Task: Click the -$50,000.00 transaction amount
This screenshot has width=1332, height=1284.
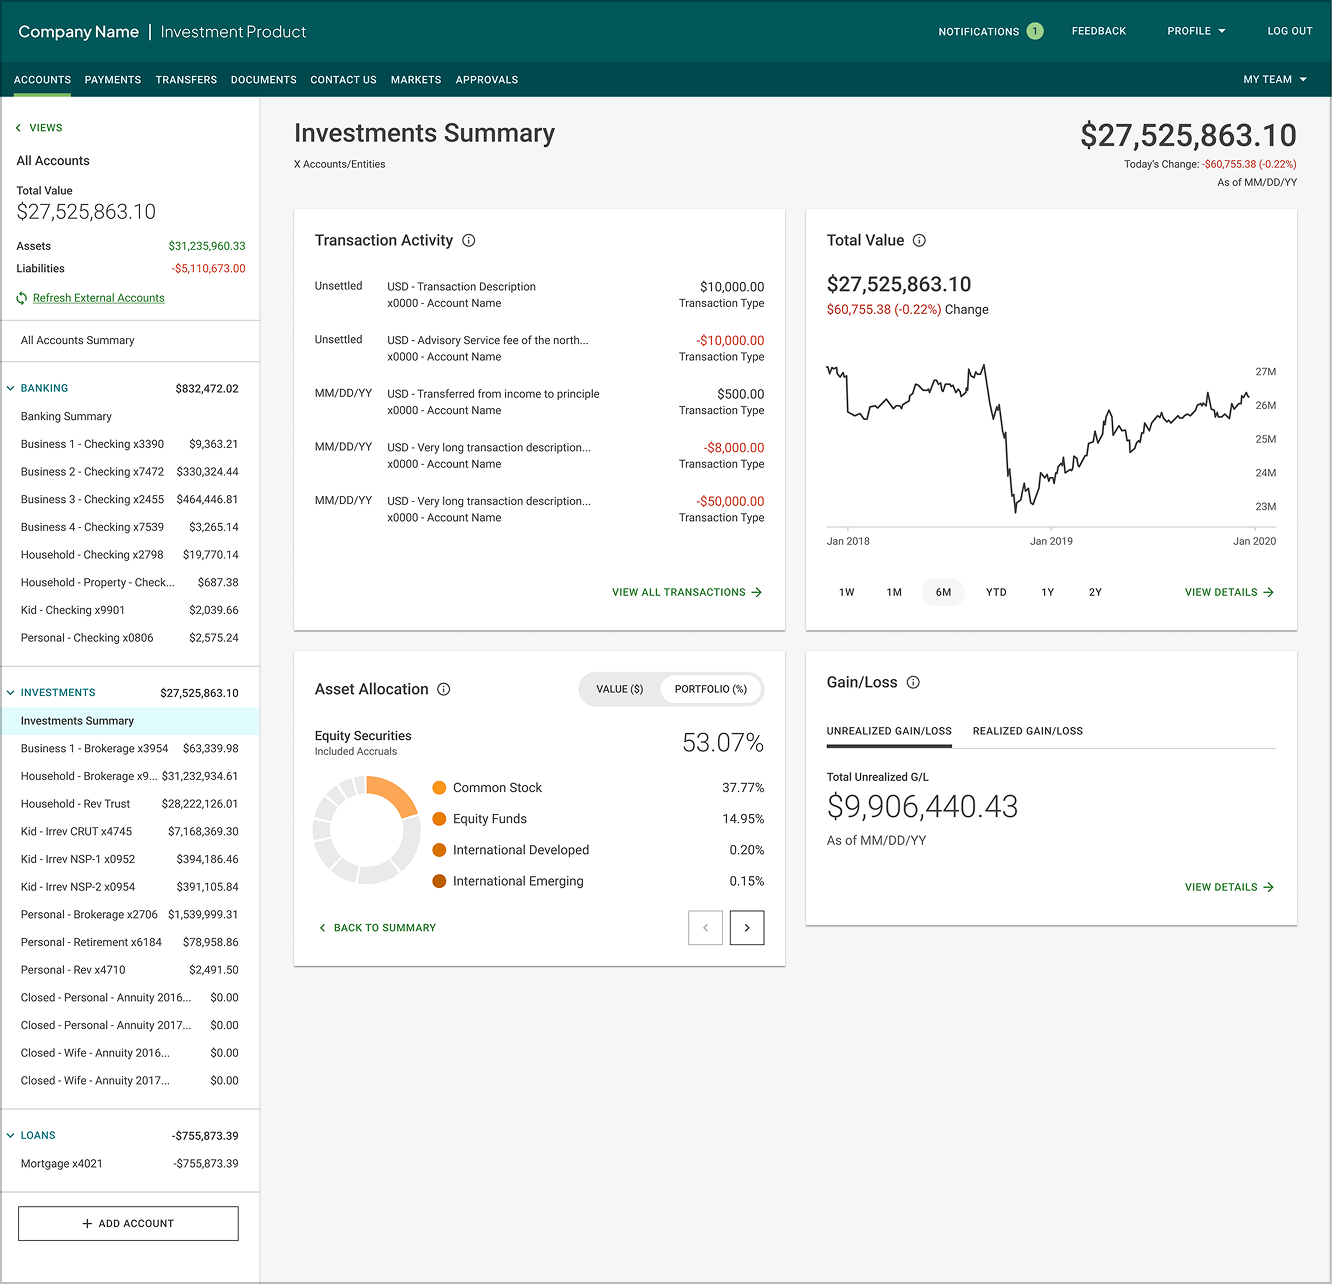Action: tap(730, 502)
